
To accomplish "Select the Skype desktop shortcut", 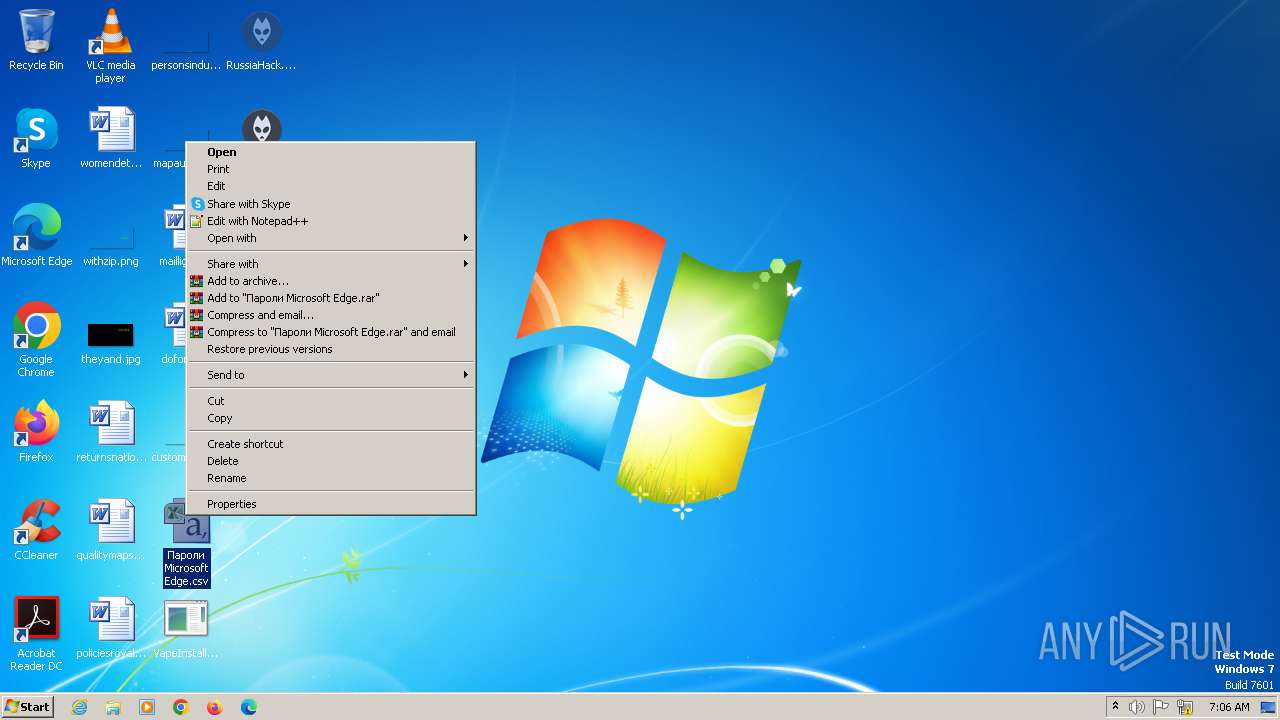I will tap(36, 138).
